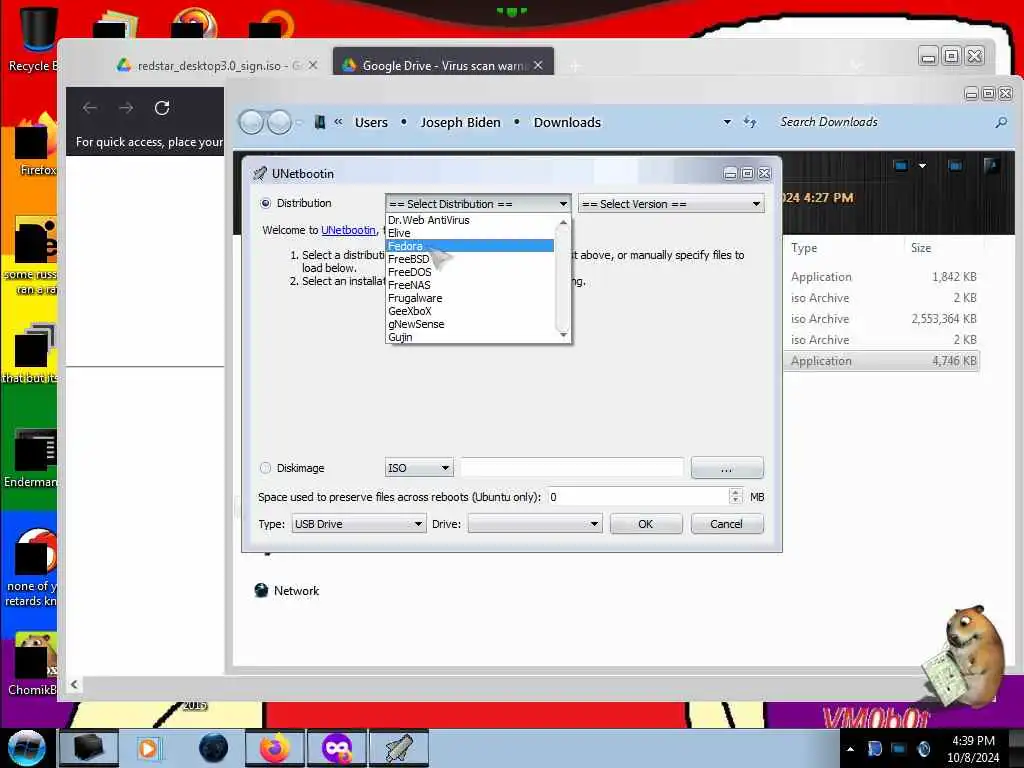Click browser back arrow

(90, 108)
